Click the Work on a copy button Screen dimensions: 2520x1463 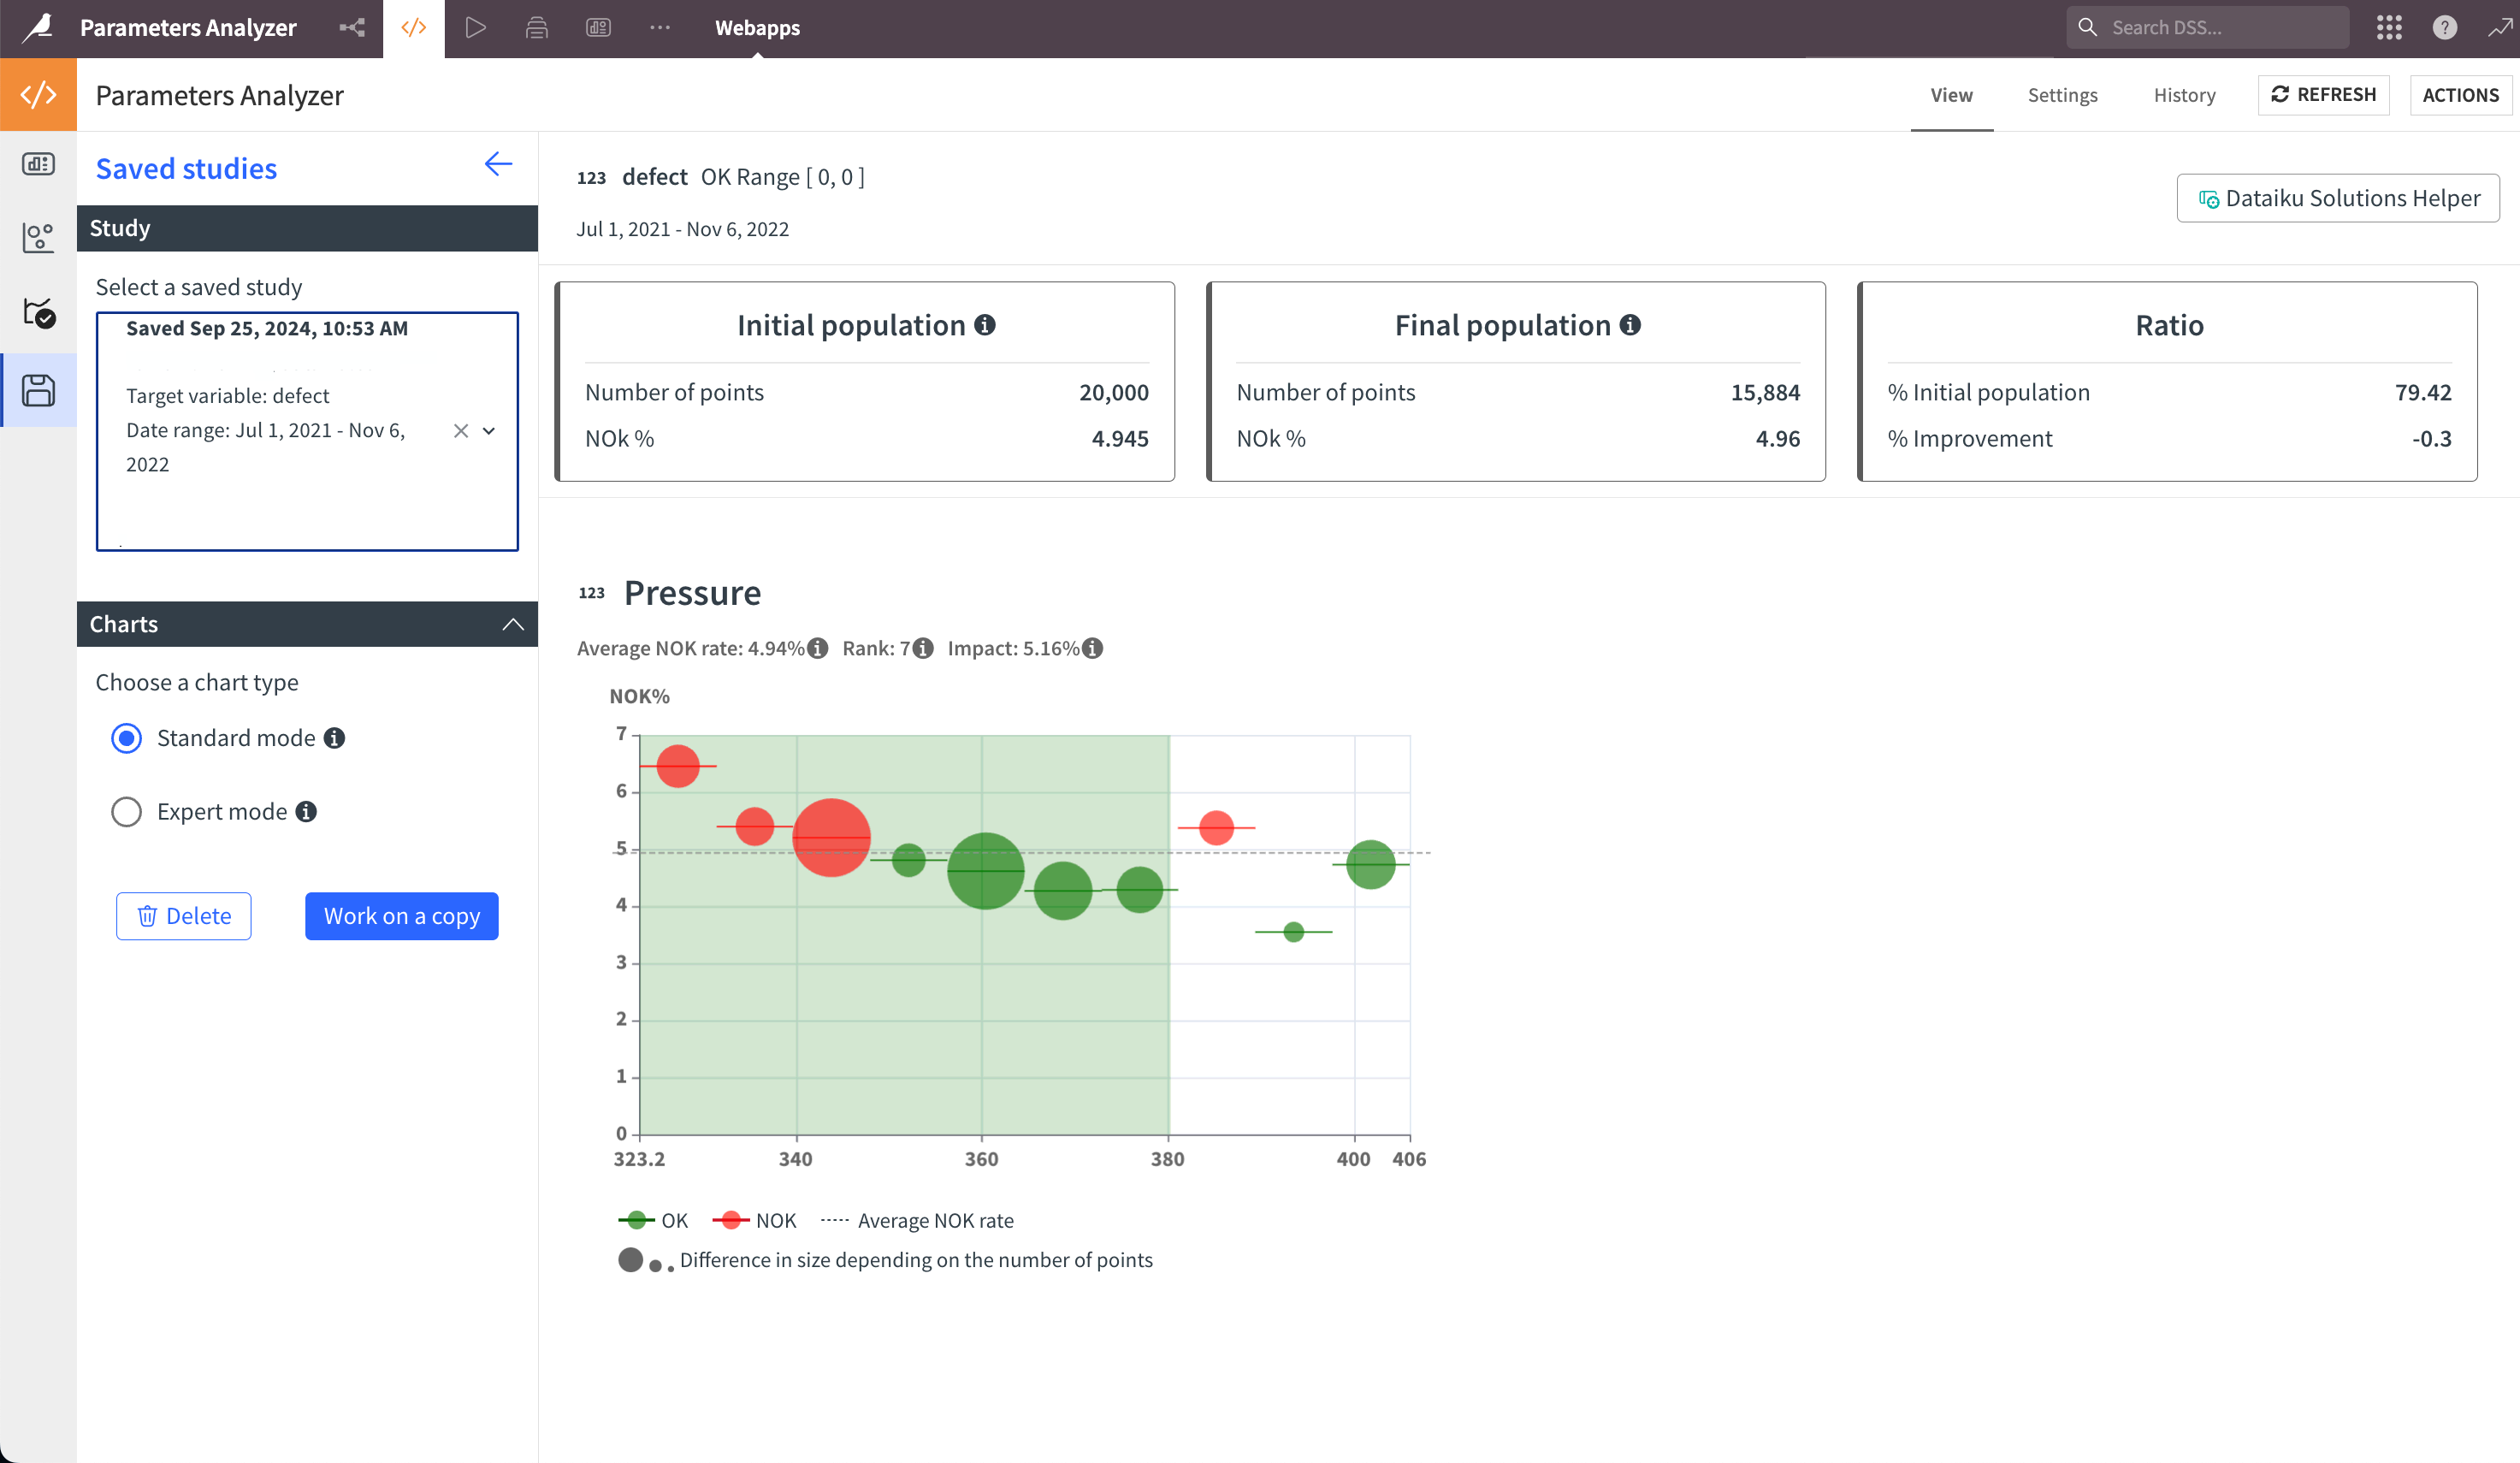coord(401,916)
